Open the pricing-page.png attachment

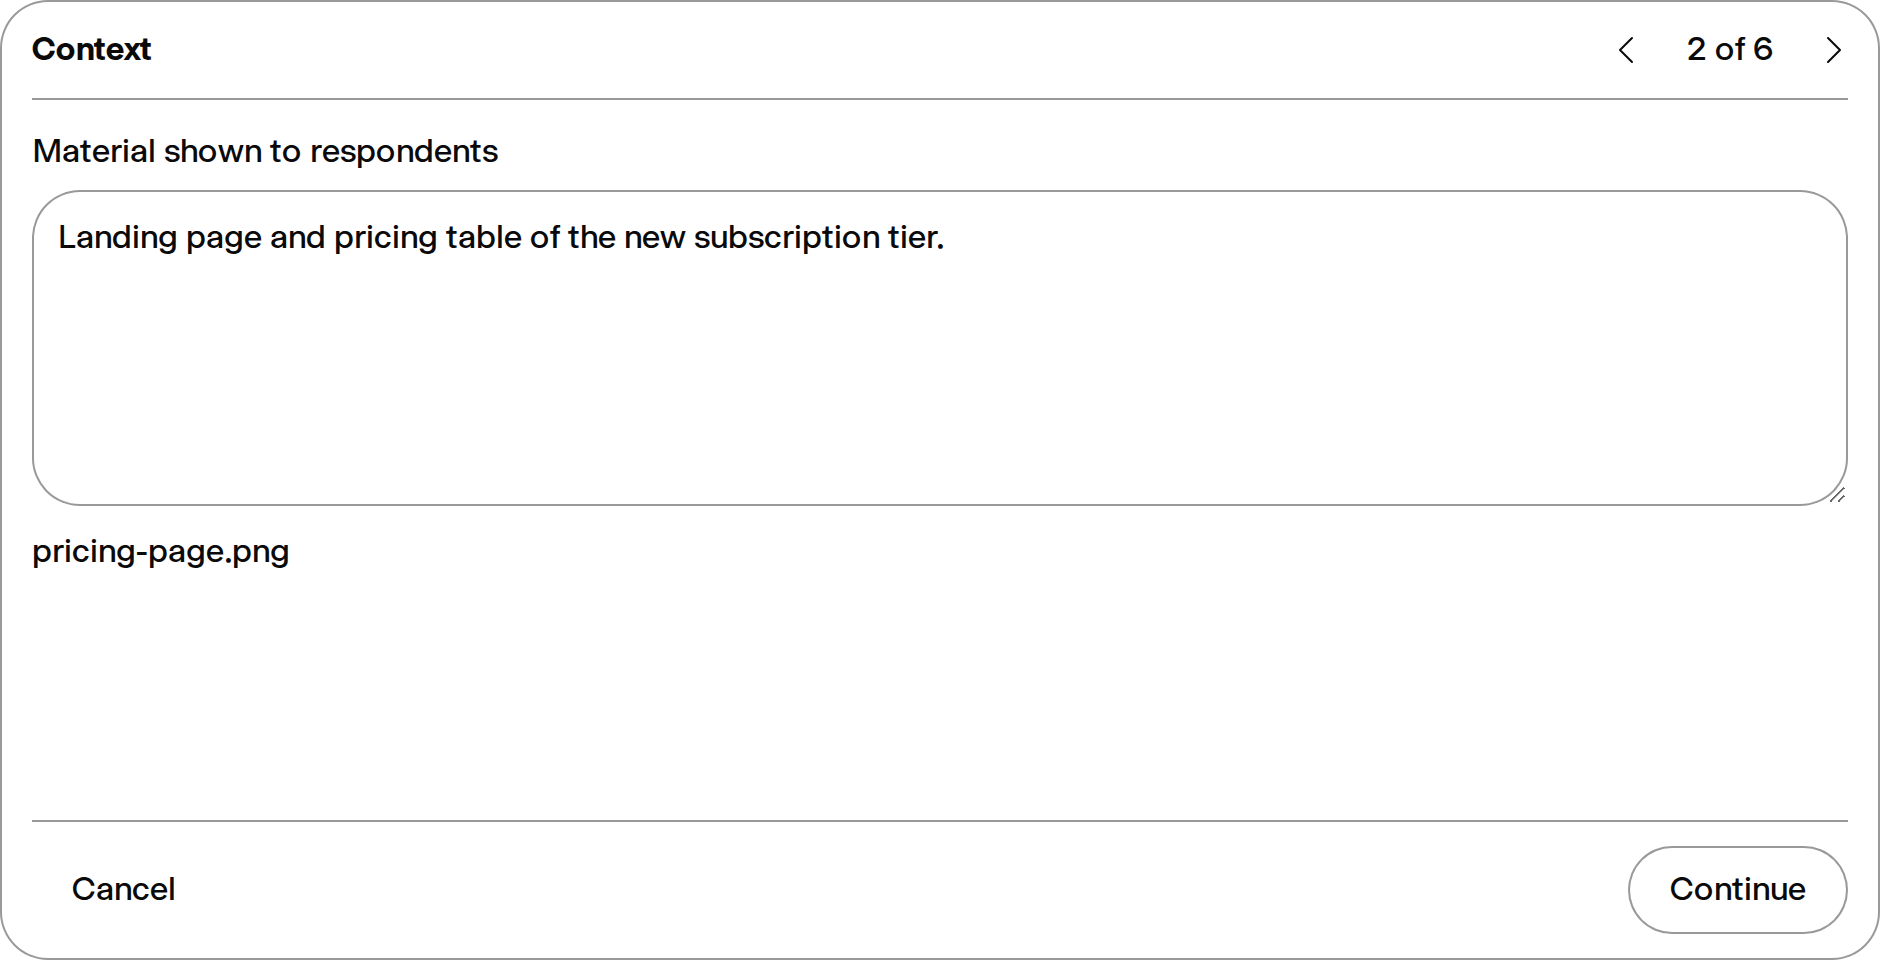(x=161, y=552)
